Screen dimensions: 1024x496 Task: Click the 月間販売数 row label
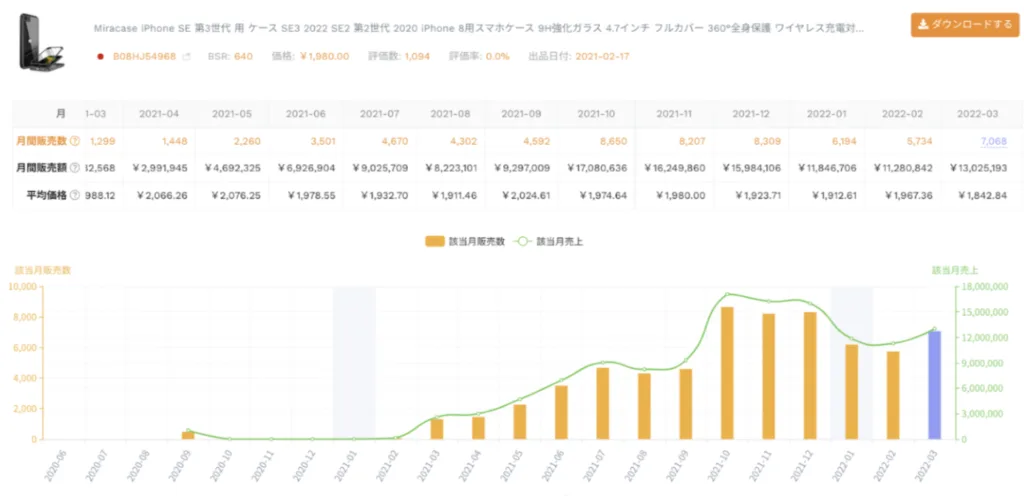41,140
